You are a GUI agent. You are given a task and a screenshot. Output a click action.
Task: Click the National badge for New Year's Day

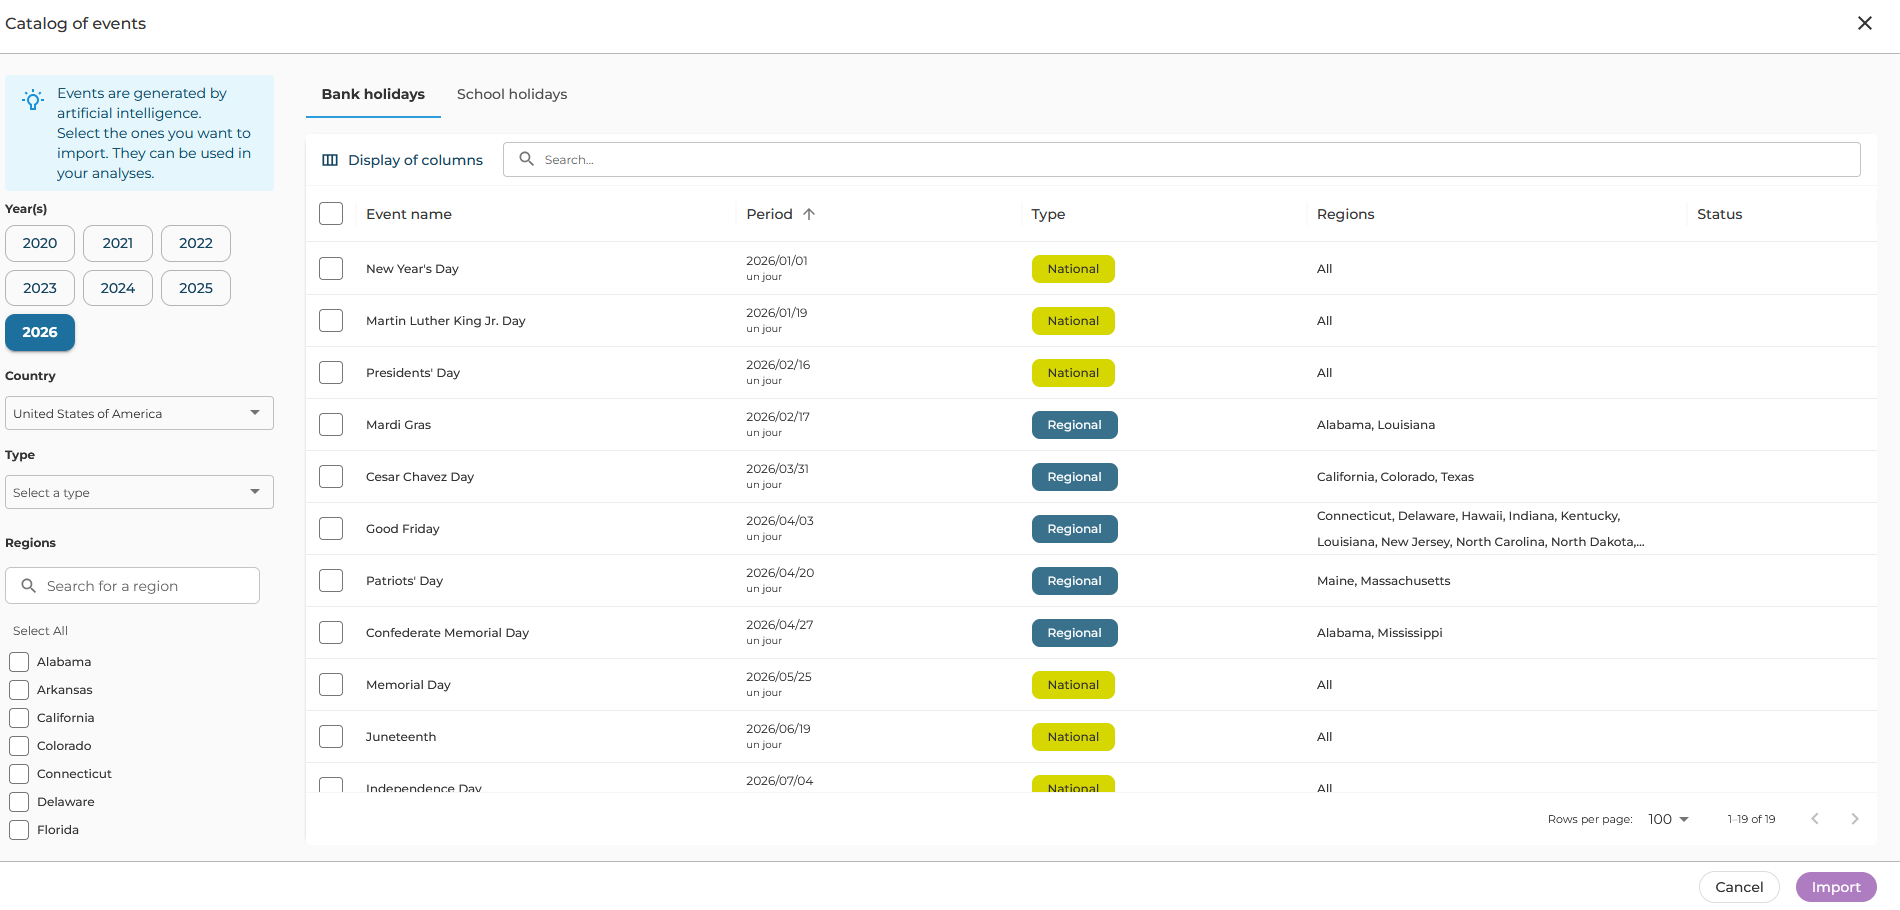[1073, 269]
